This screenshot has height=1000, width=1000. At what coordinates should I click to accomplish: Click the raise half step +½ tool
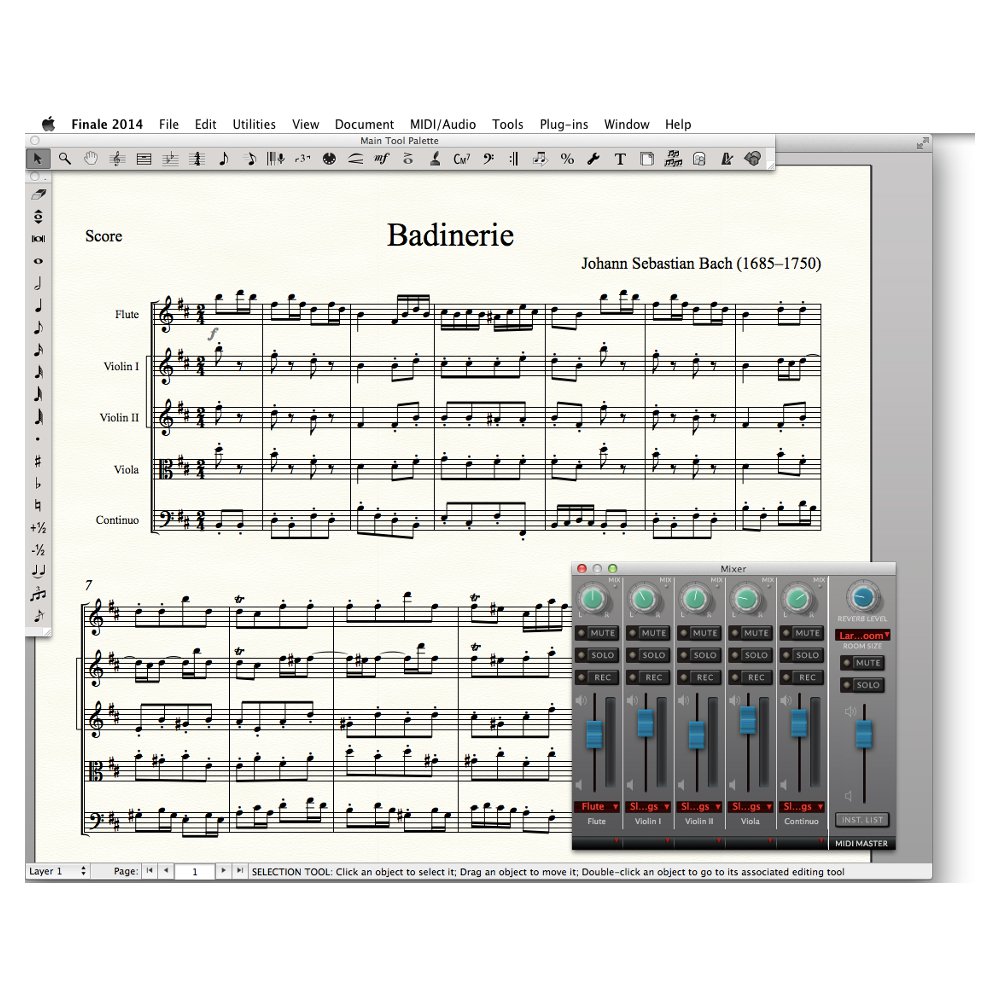(x=38, y=527)
